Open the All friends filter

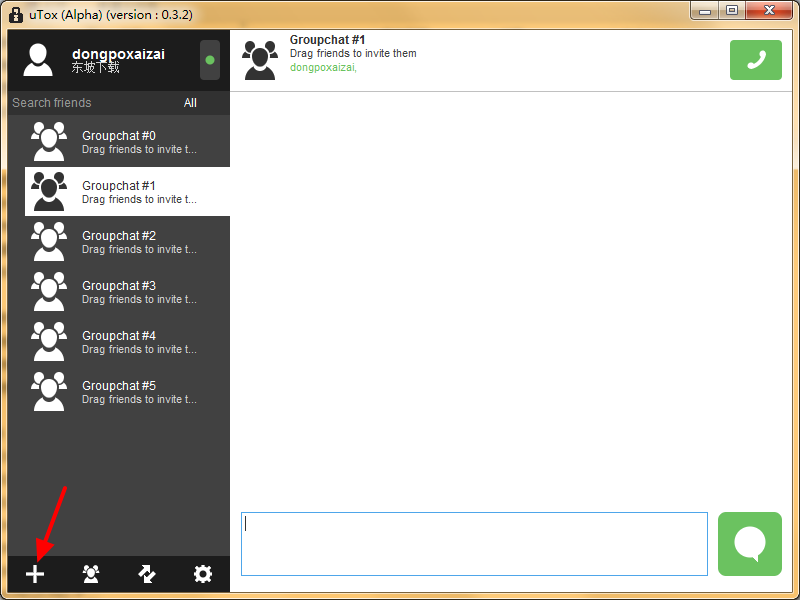tap(190, 103)
